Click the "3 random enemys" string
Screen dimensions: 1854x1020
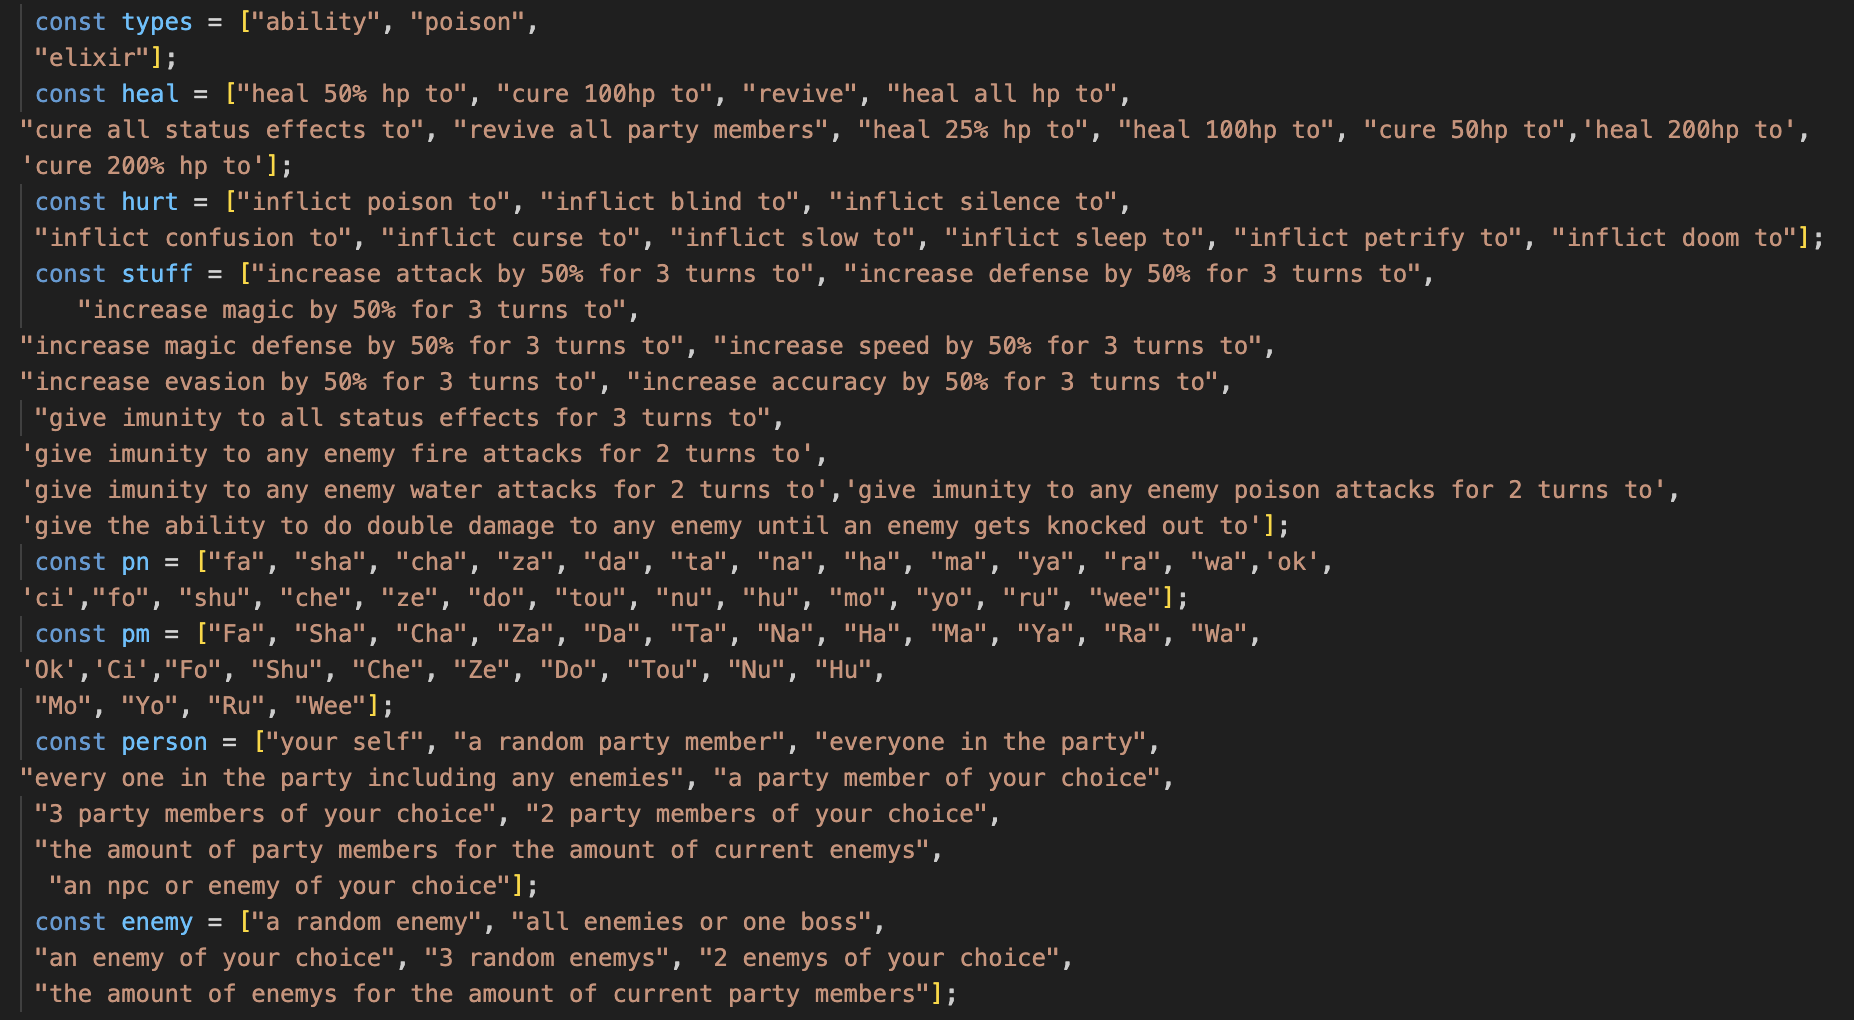click(547, 958)
